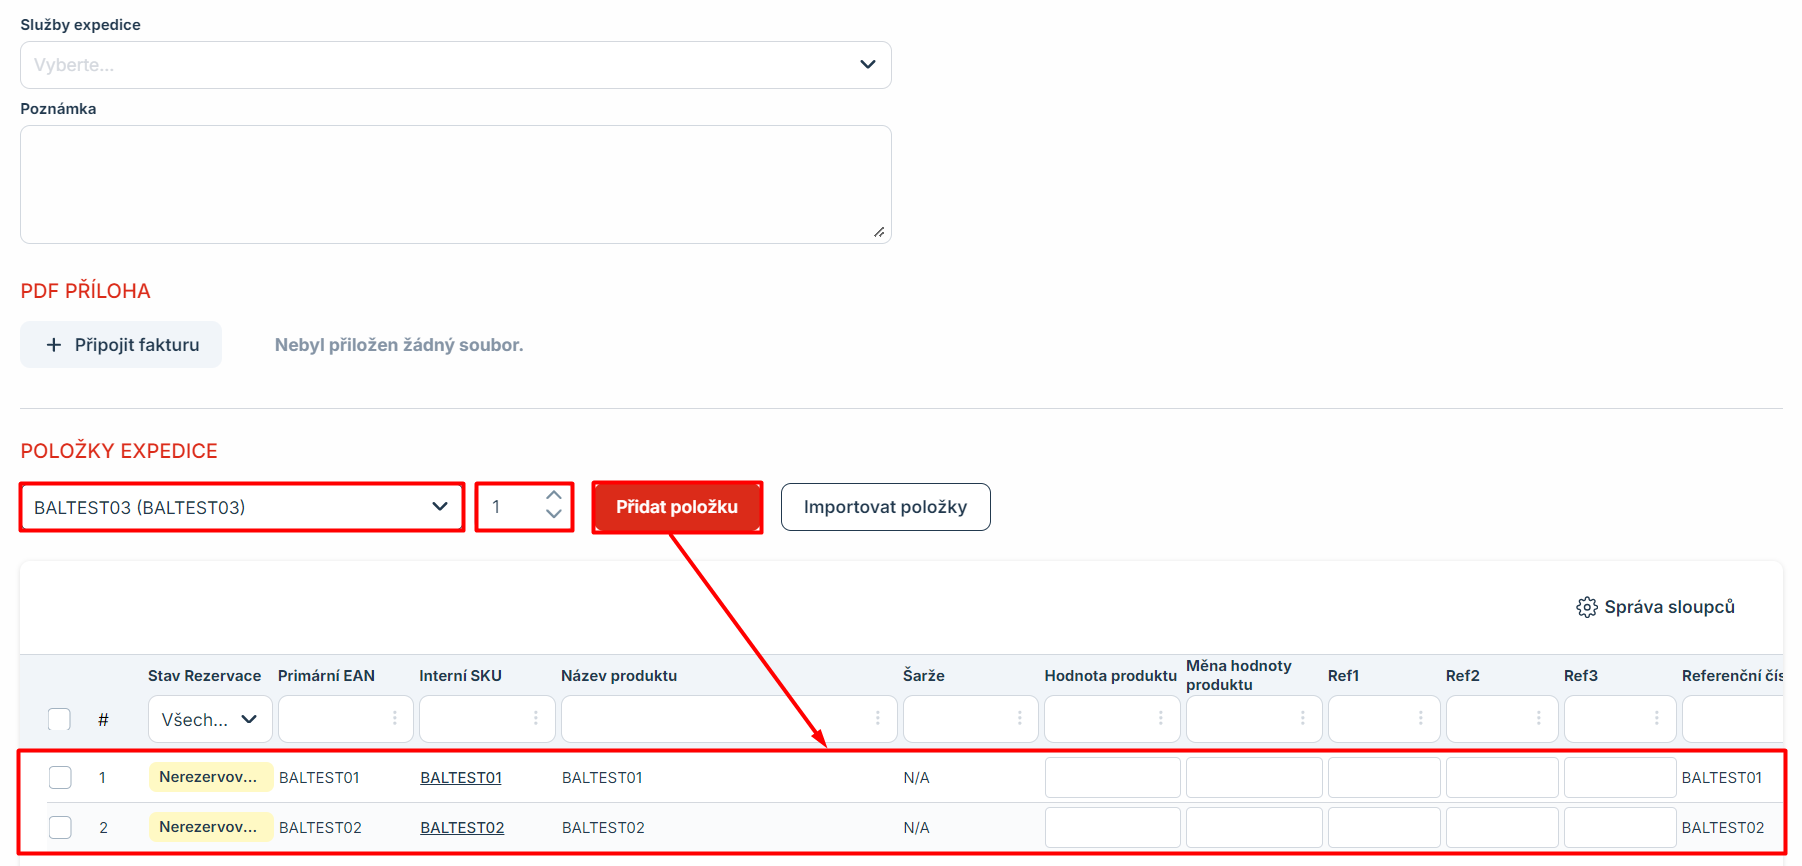Open filter menu dots in Šarže column

coord(1020,718)
